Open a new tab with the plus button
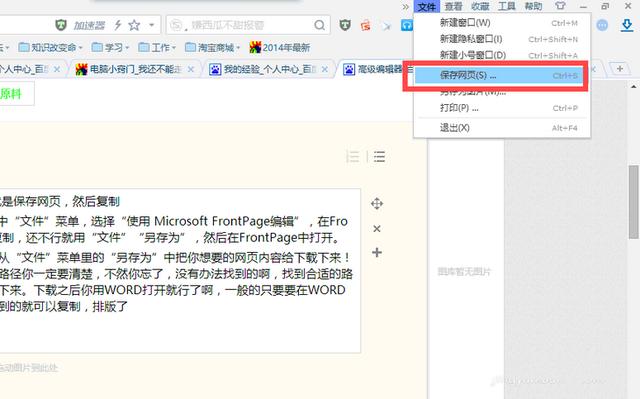This screenshot has width=640, height=399. (x=620, y=69)
